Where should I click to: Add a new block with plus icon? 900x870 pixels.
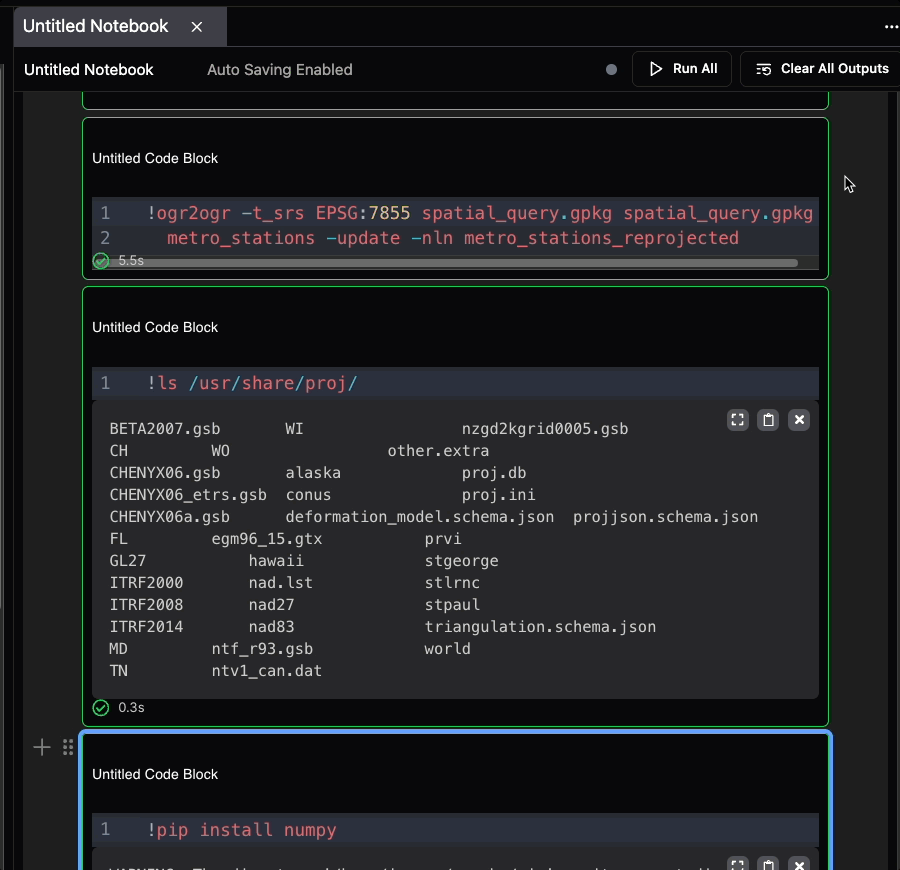tap(41, 747)
